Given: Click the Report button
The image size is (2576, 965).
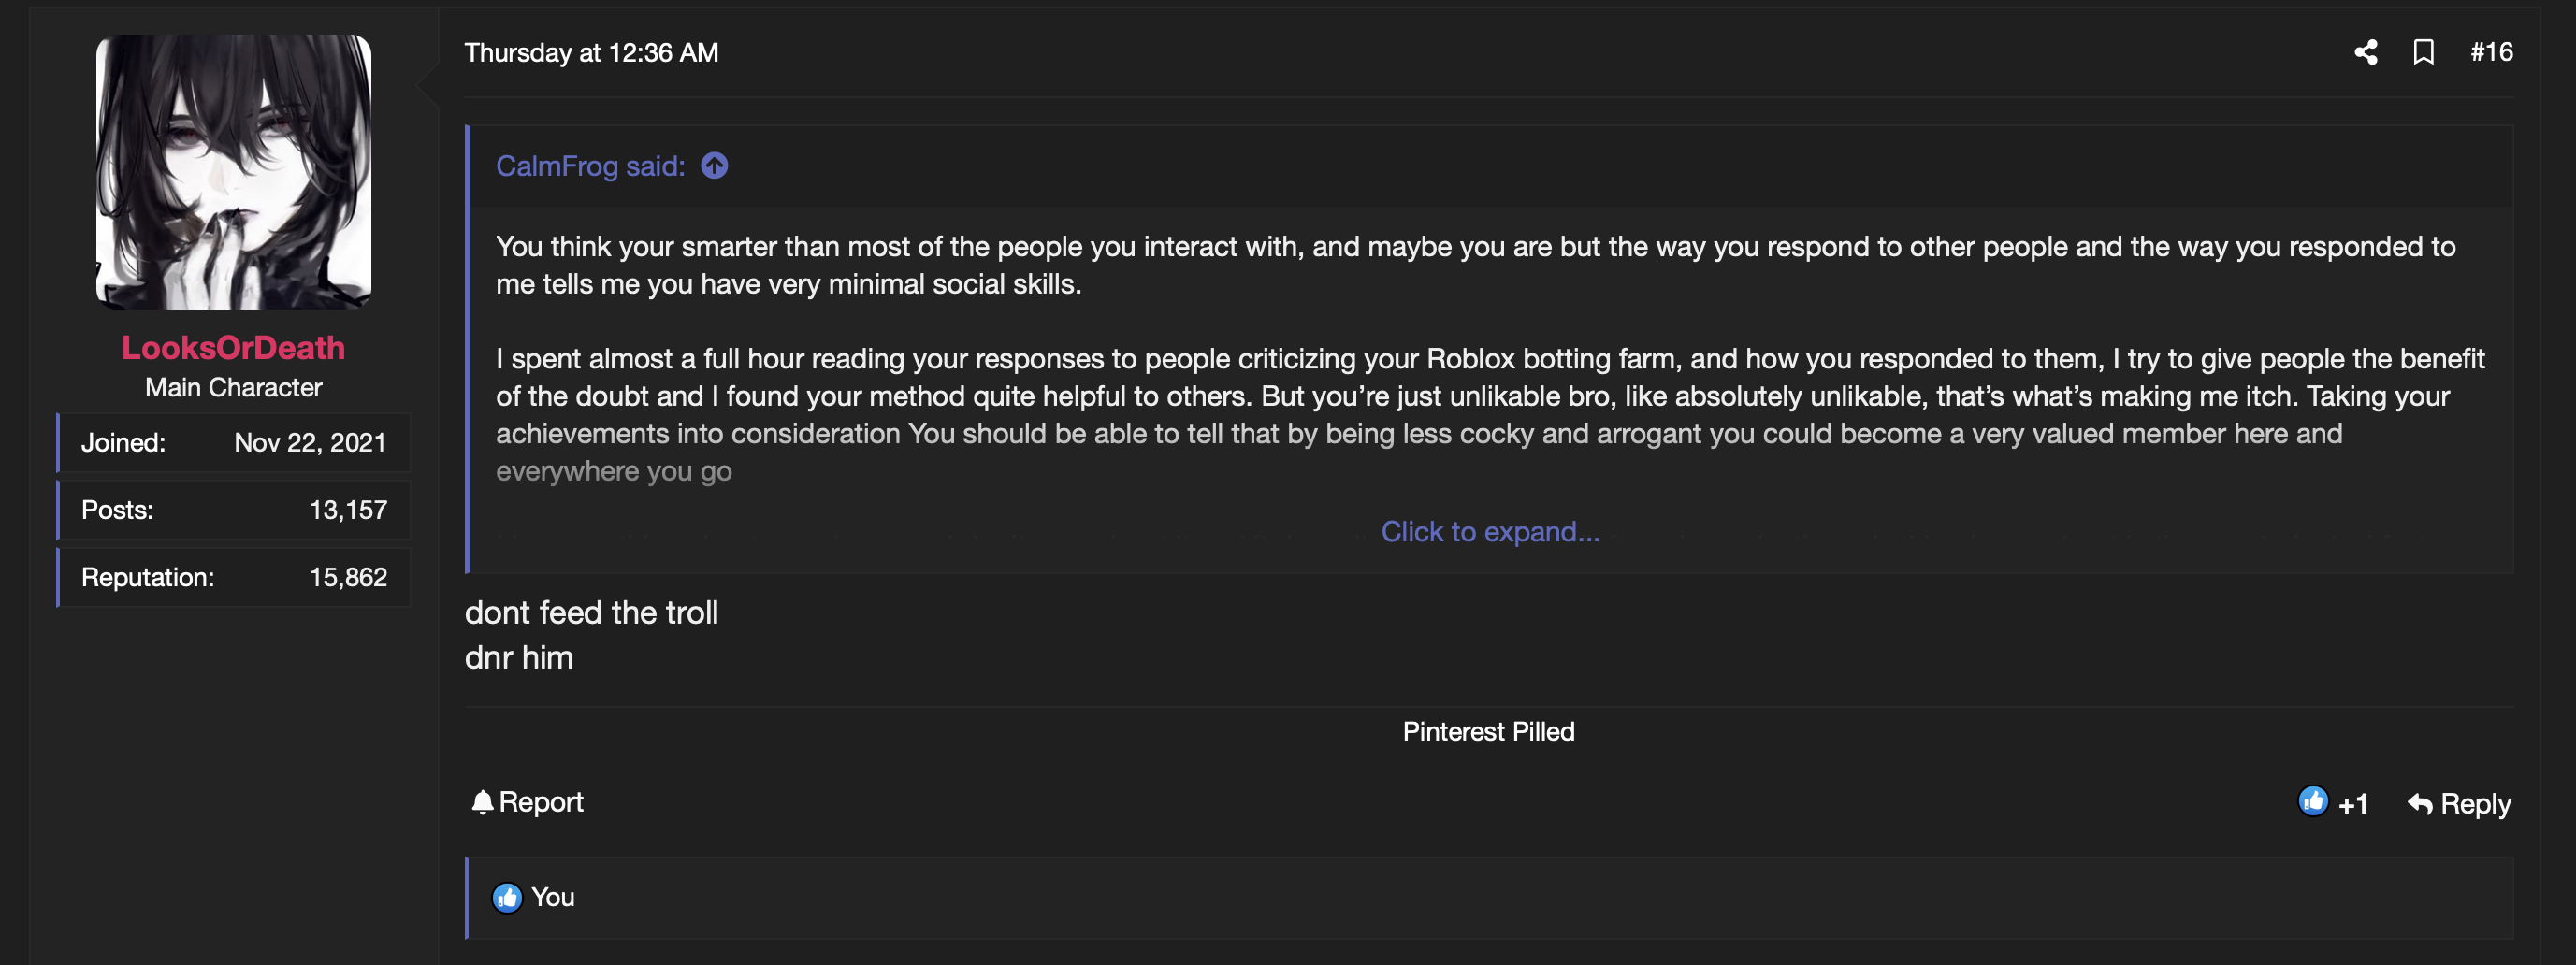Looking at the screenshot, I should [x=540, y=802].
